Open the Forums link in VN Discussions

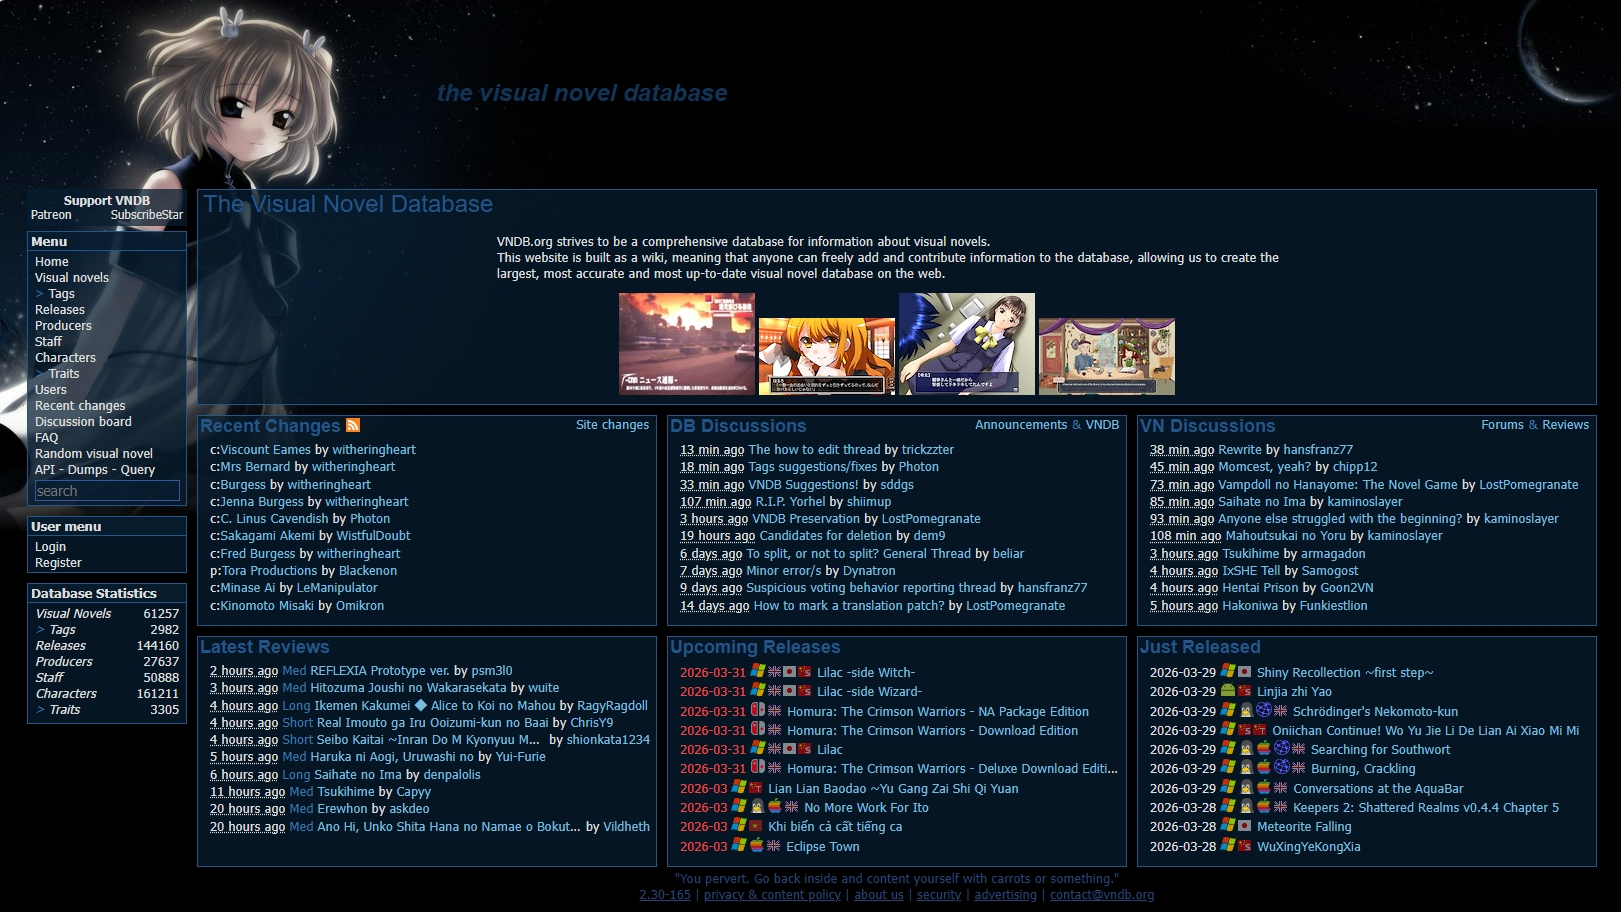click(1502, 425)
